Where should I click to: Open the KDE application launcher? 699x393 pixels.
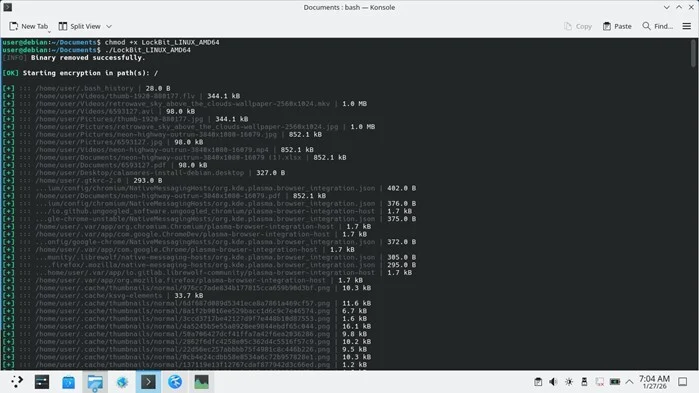[x=16, y=381]
